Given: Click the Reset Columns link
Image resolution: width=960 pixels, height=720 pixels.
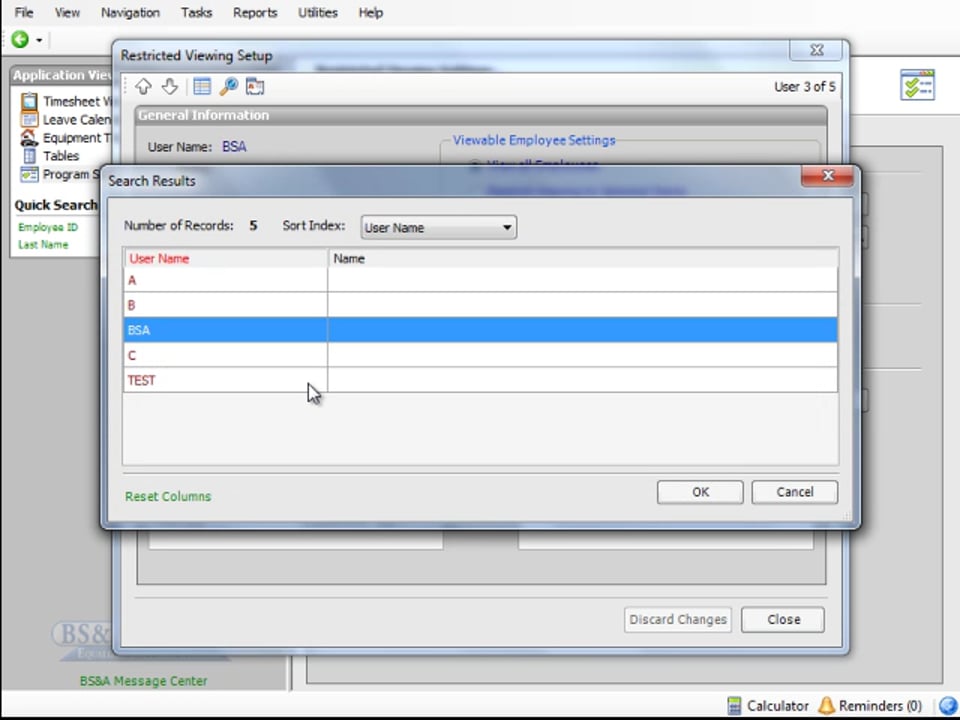Looking at the screenshot, I should [x=168, y=497].
